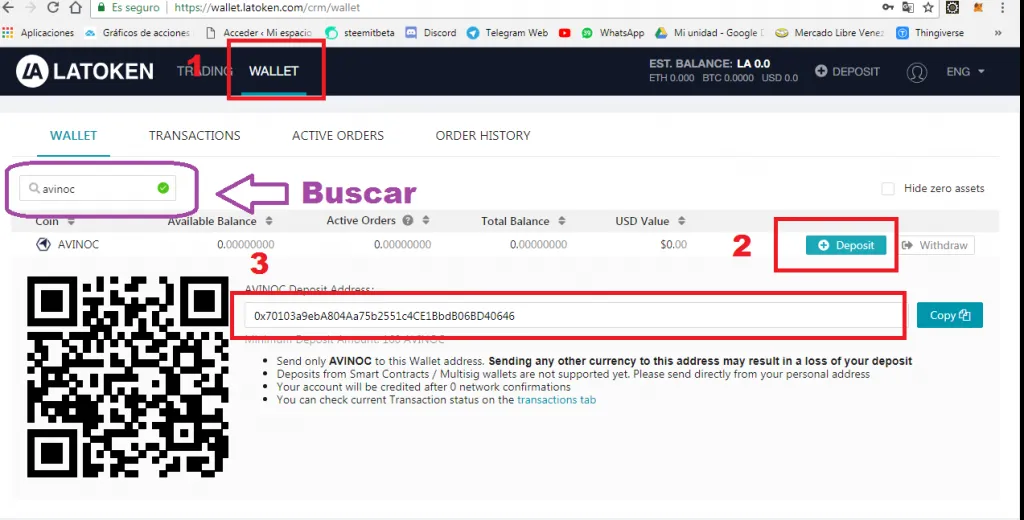The width and height of the screenshot is (1024, 520).
Task: Open the Mi unidad Google Drive bookmark
Action: click(x=710, y=33)
